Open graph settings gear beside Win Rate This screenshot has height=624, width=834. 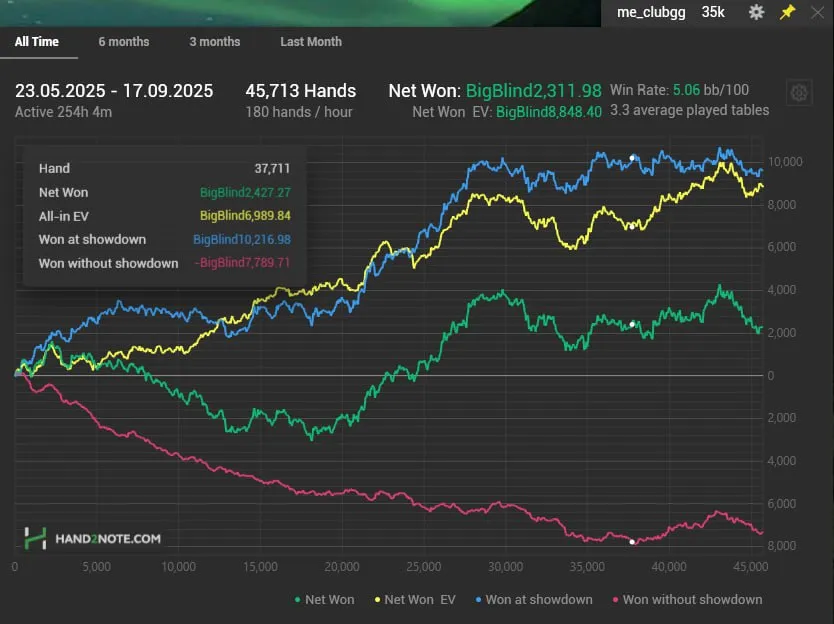(799, 93)
